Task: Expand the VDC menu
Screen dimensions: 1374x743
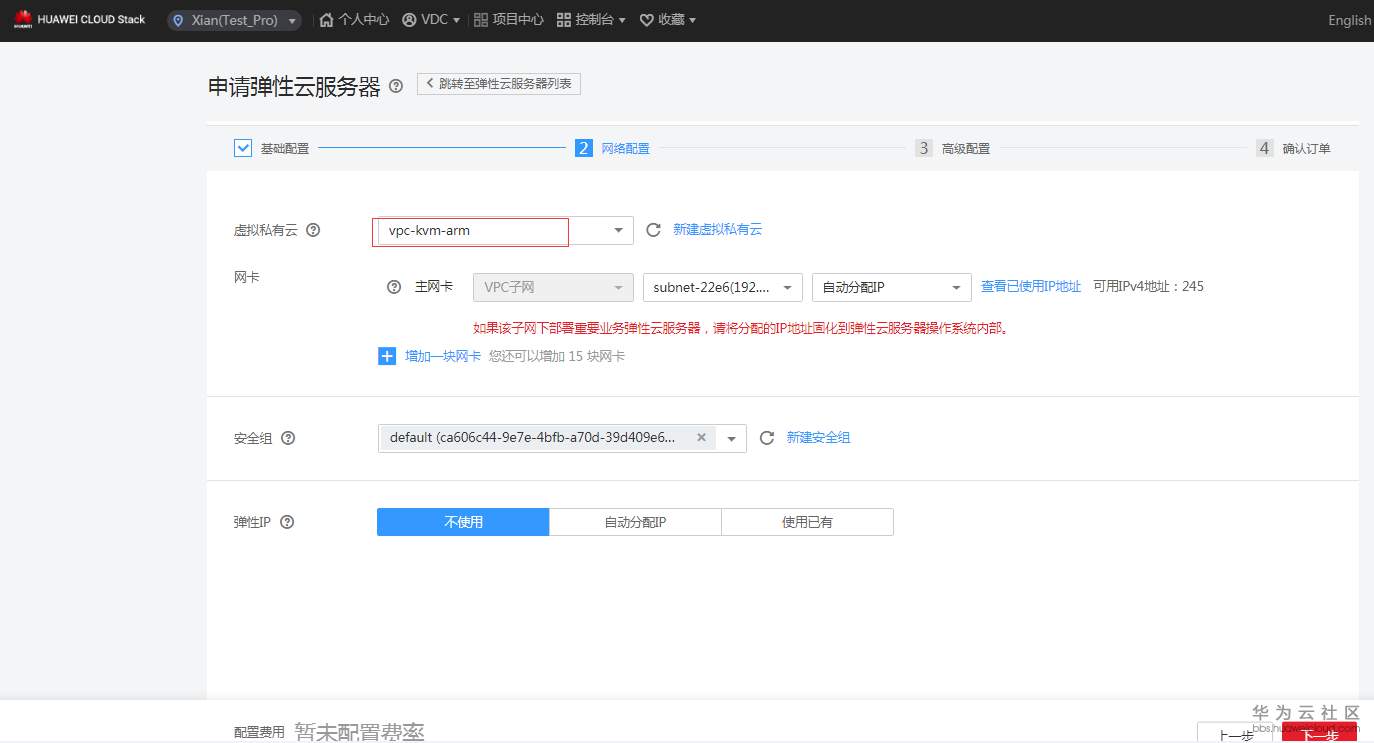Action: [x=456, y=21]
